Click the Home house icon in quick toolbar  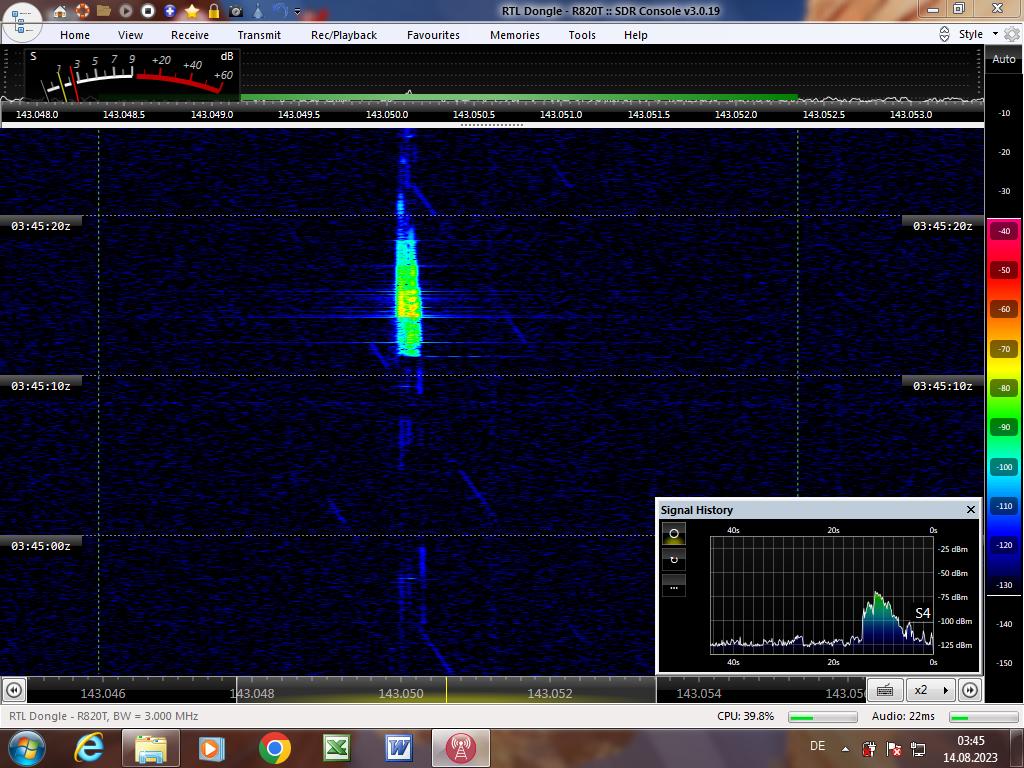60,11
